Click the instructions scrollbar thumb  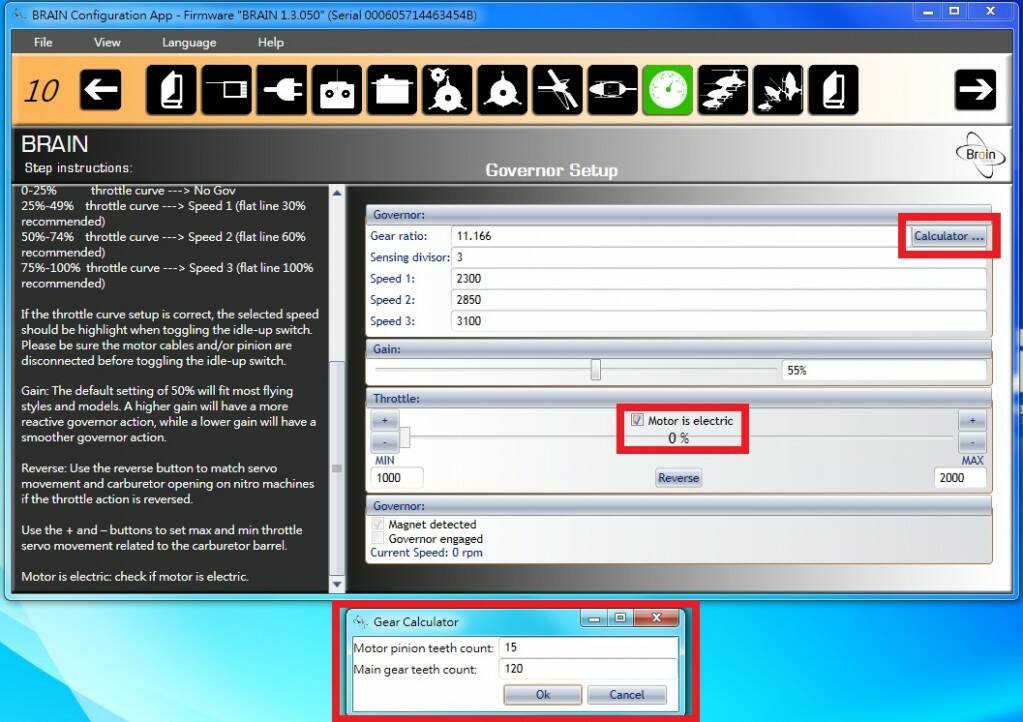337,468
